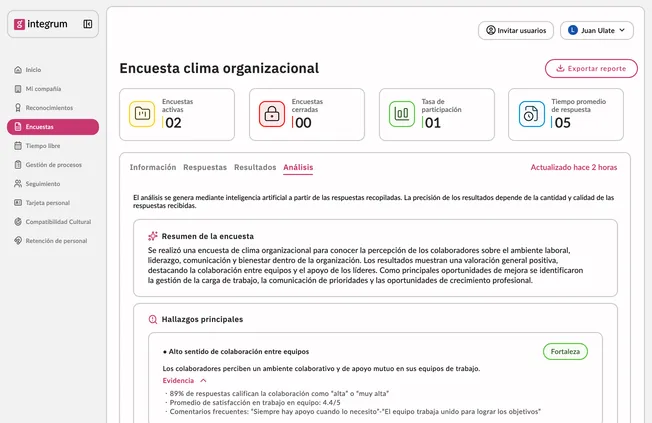Click the Juan Ulate avatar circle
The width and height of the screenshot is (652, 423).
[x=573, y=30]
